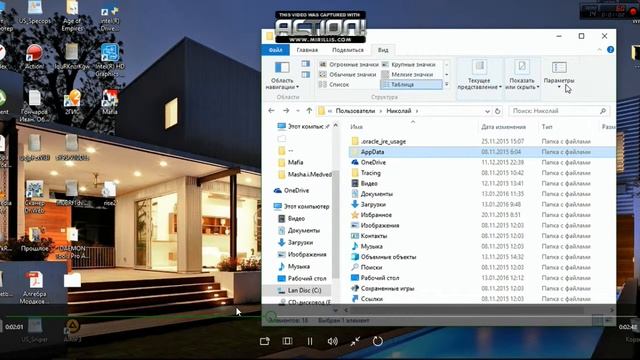Switch to the Главная ribbon tab
640x360 pixels.
pyautogui.click(x=307, y=50)
